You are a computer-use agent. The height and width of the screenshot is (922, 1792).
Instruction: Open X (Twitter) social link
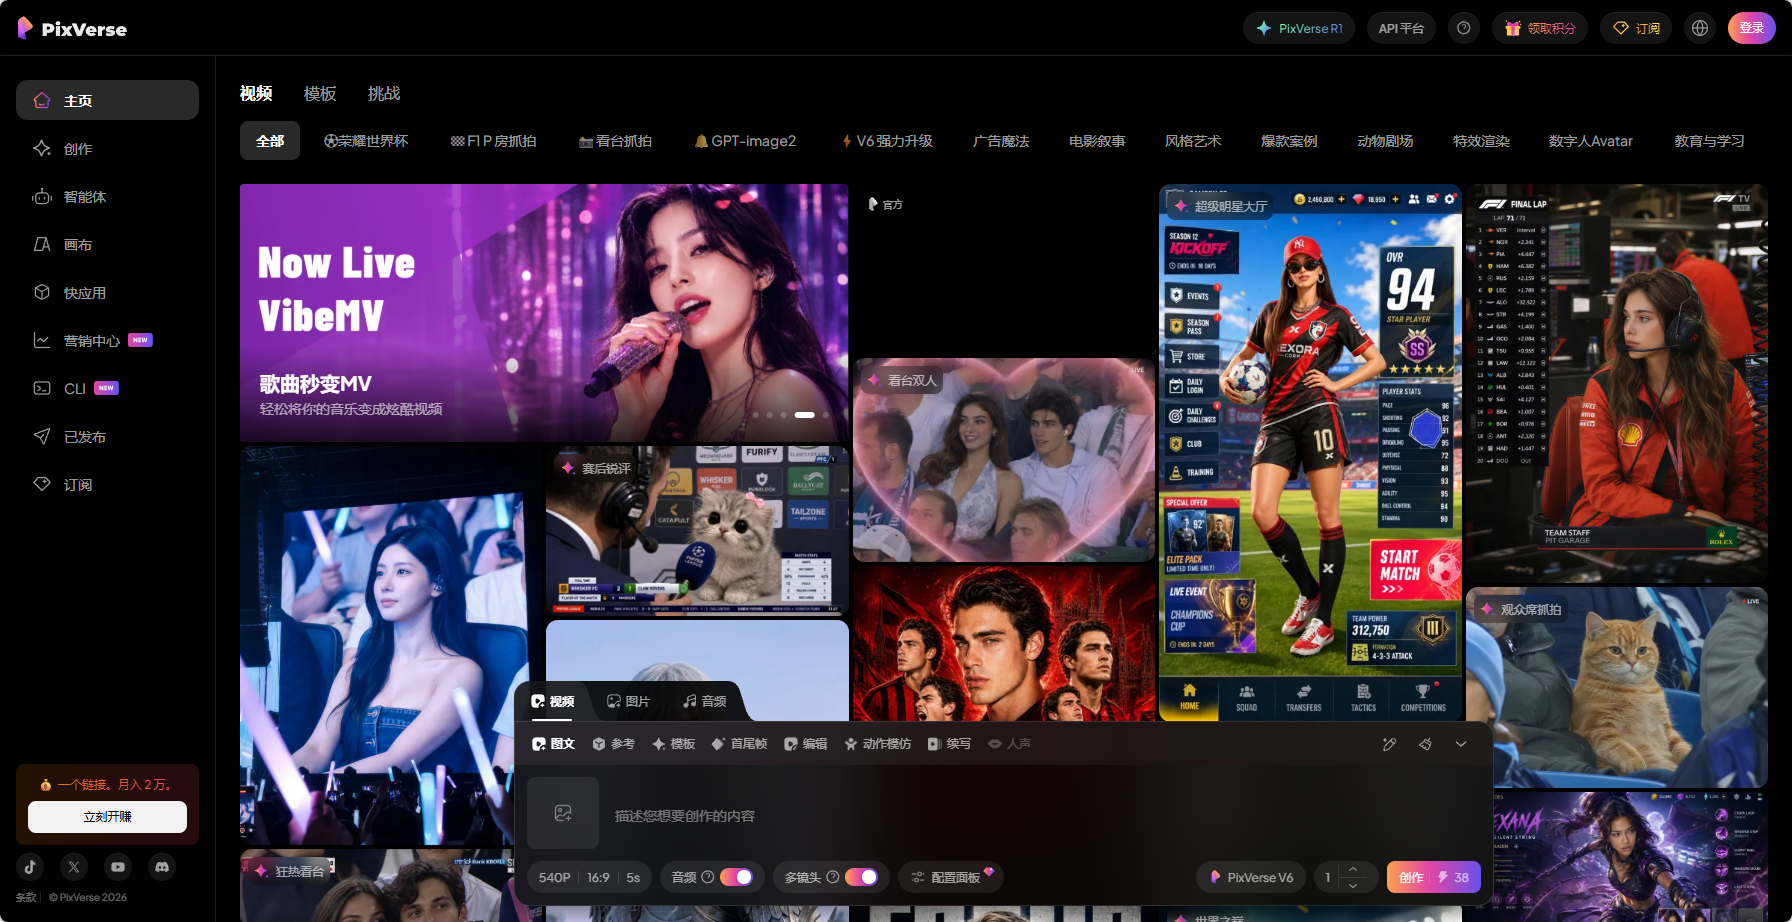(74, 867)
